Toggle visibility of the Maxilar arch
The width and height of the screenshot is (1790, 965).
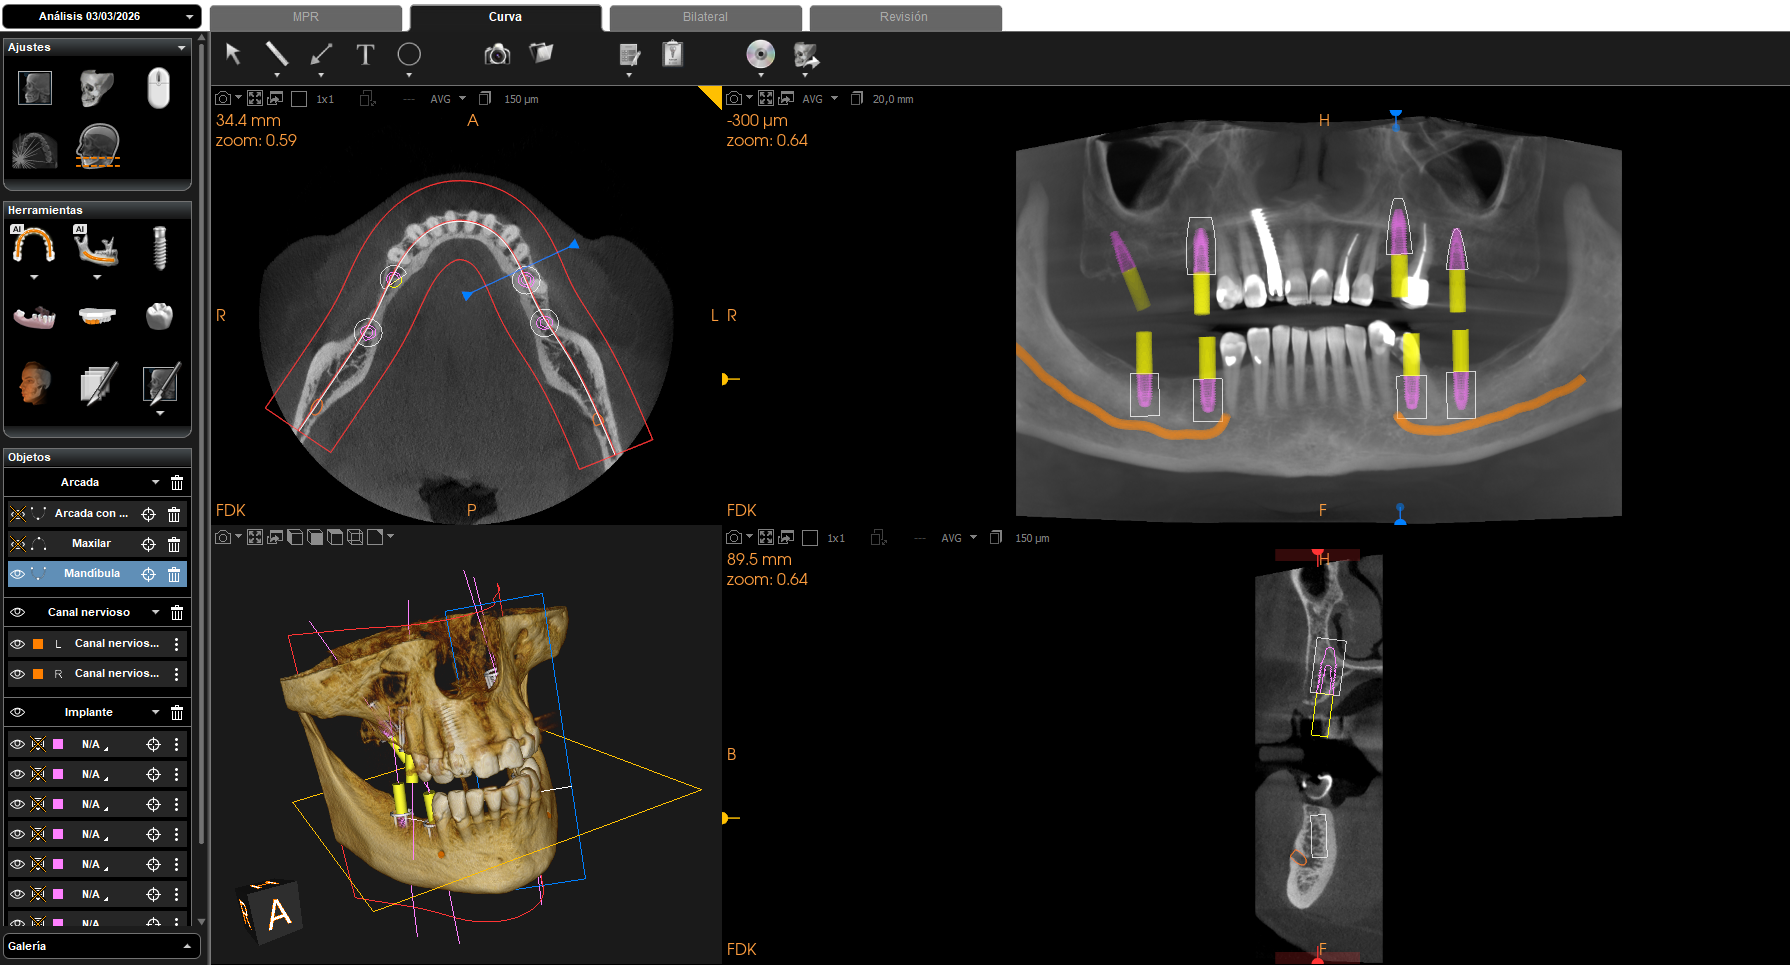pos(18,544)
